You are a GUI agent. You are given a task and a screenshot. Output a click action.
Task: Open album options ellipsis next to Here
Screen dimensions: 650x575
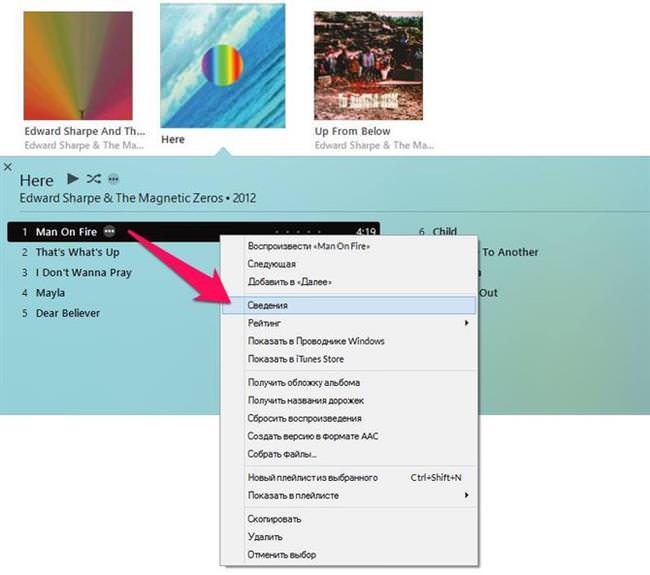(x=114, y=180)
